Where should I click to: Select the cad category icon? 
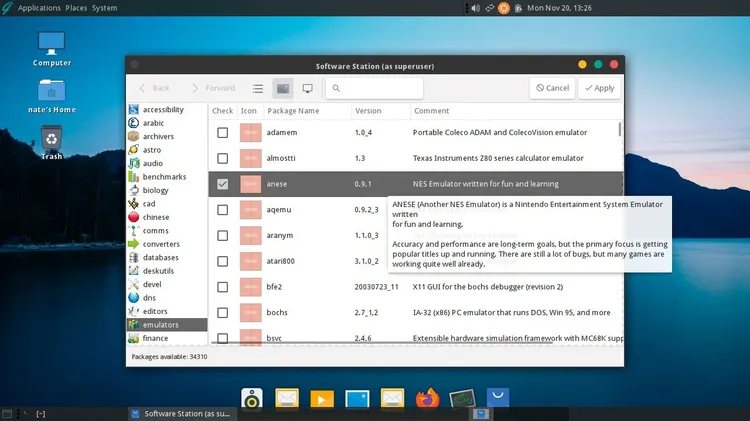coord(133,203)
